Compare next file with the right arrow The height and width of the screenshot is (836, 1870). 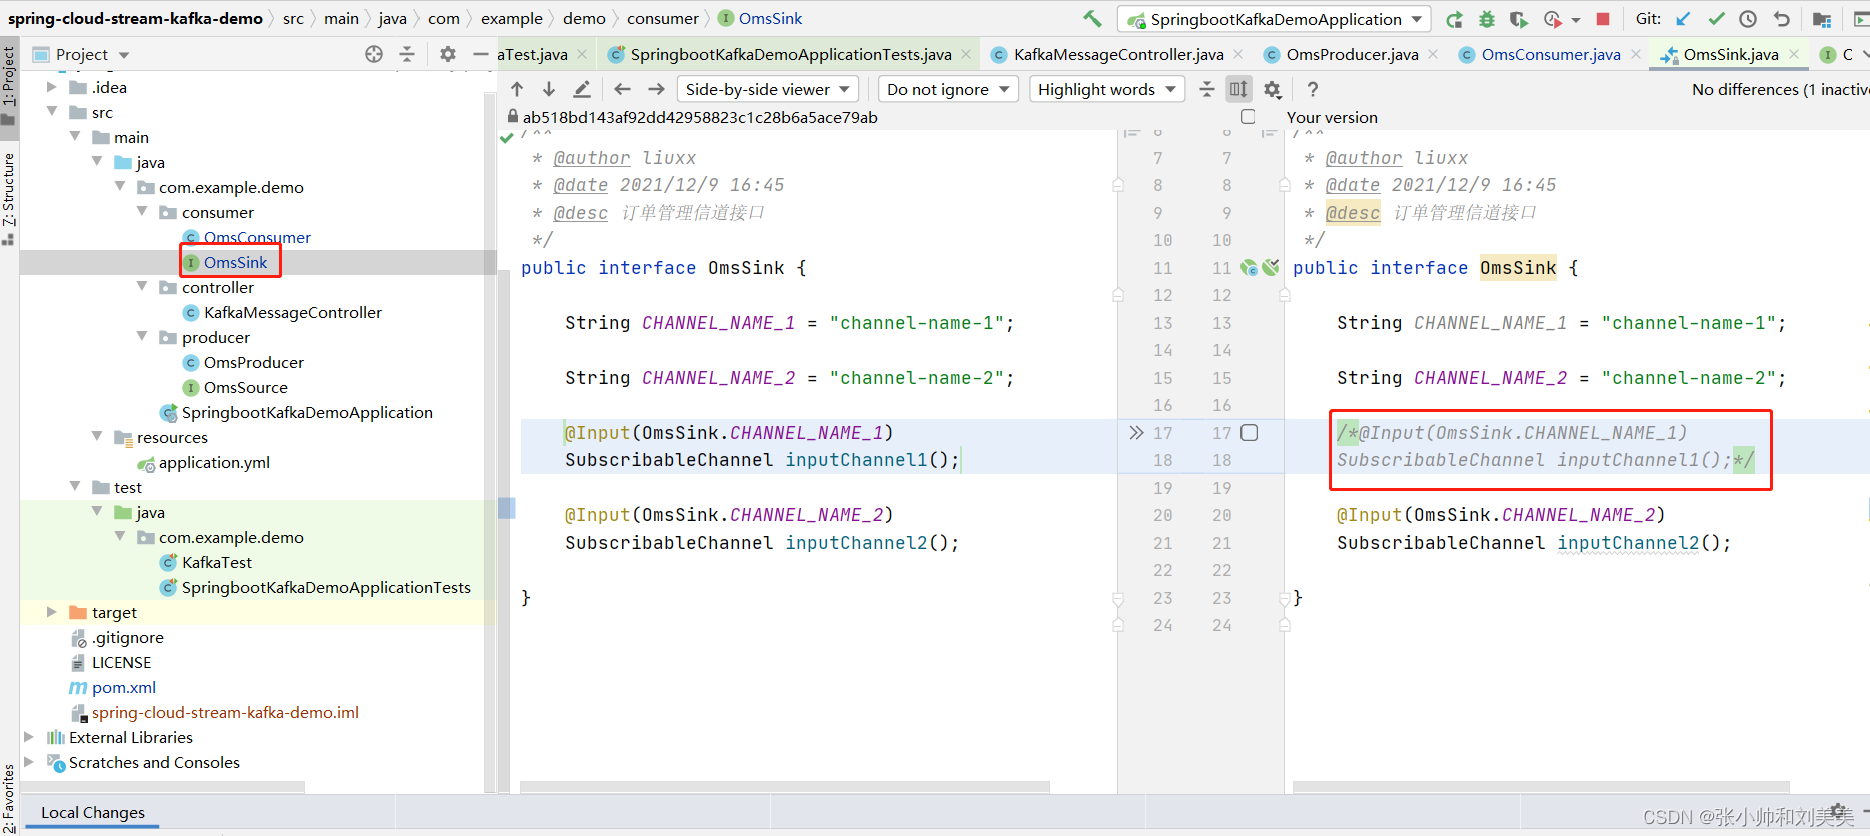point(656,89)
